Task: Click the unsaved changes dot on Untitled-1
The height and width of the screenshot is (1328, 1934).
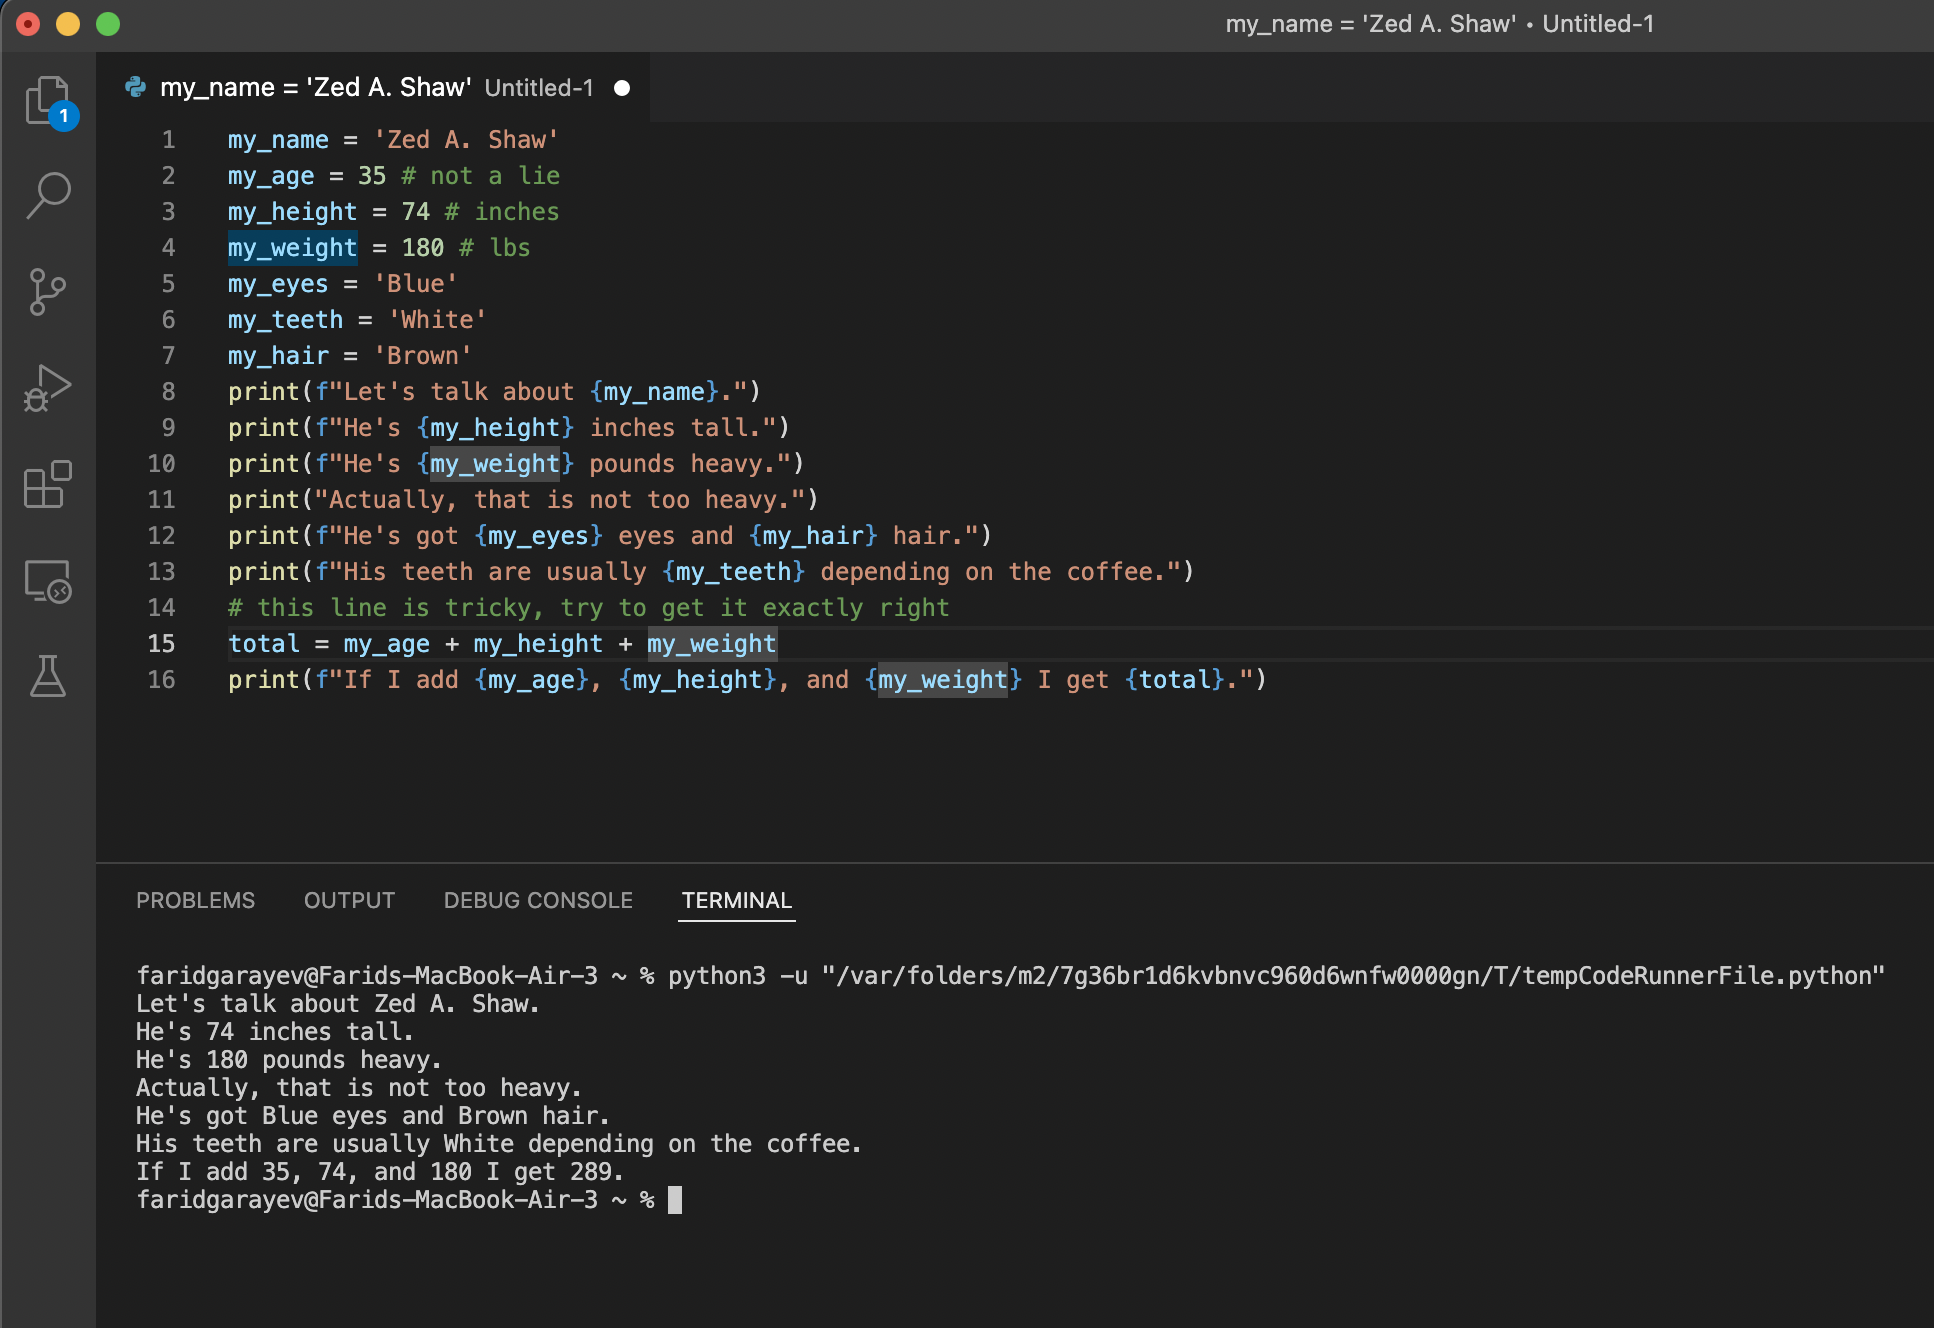Action: coord(621,88)
